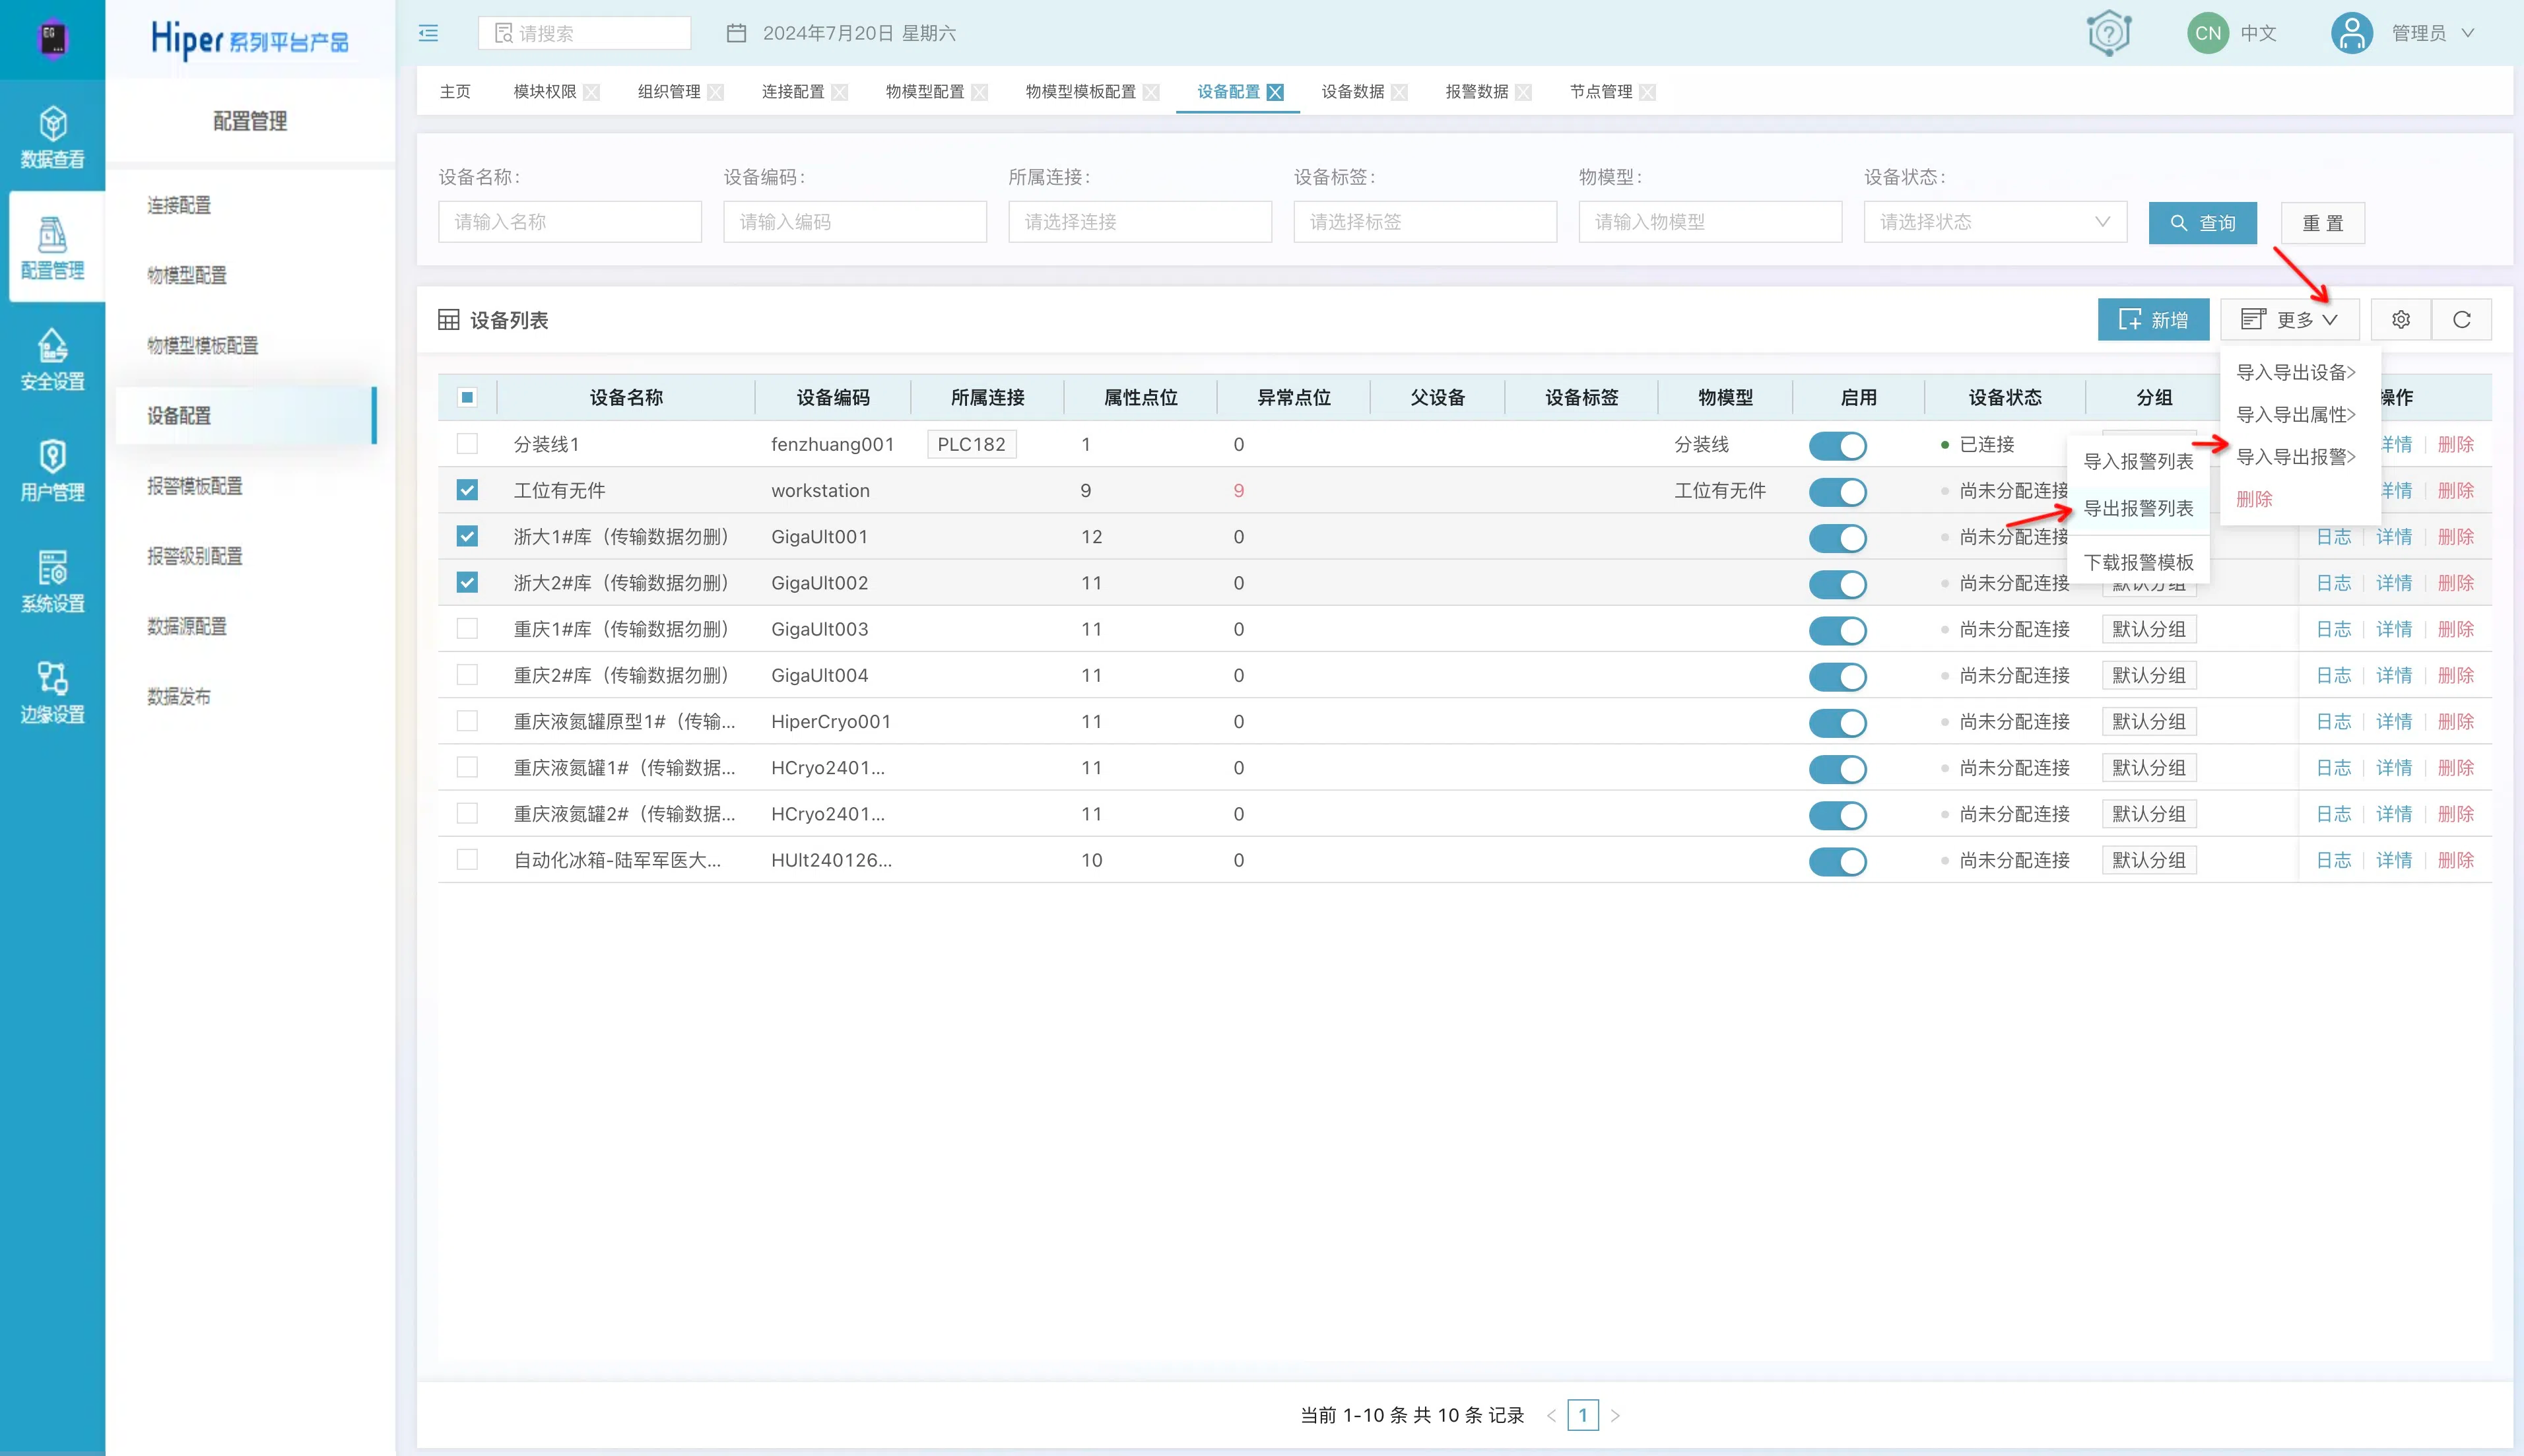Collapse the side menu with hamburger icon
The image size is (2524, 1456).
428,33
